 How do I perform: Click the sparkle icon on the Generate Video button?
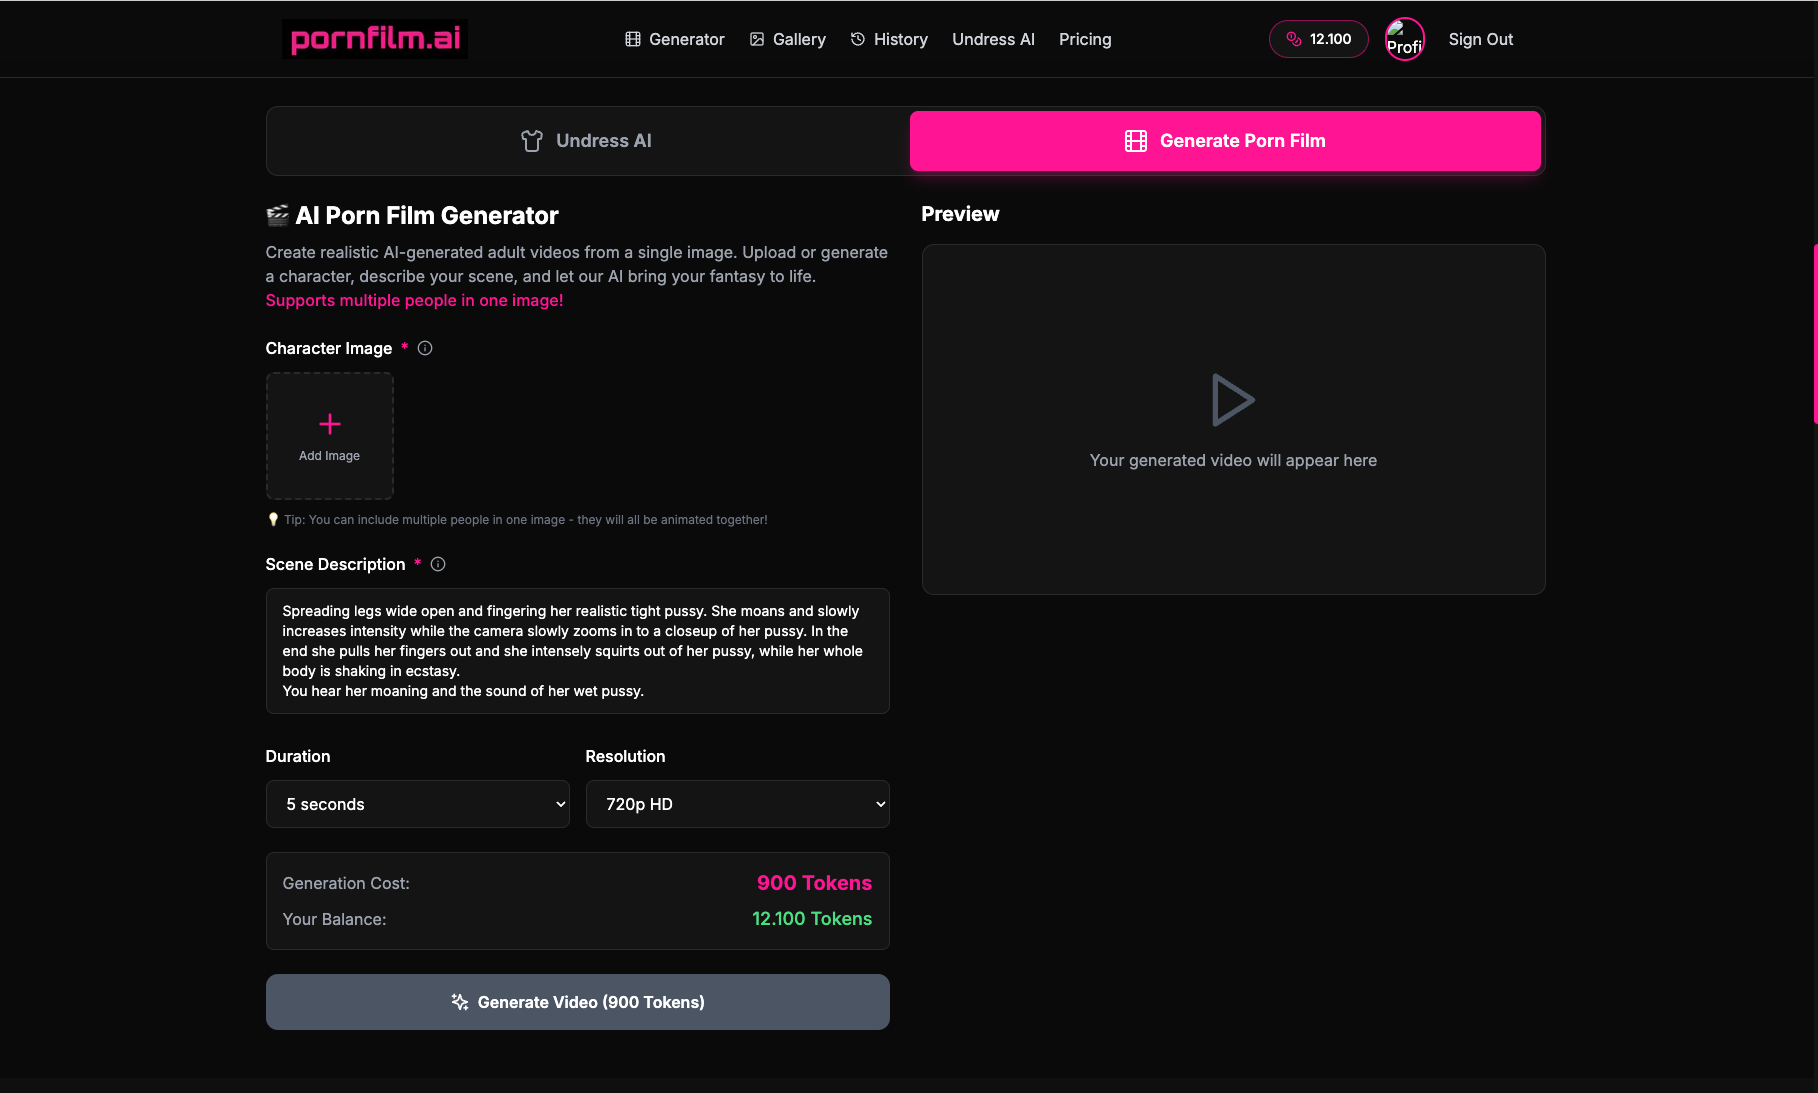[x=460, y=1001]
